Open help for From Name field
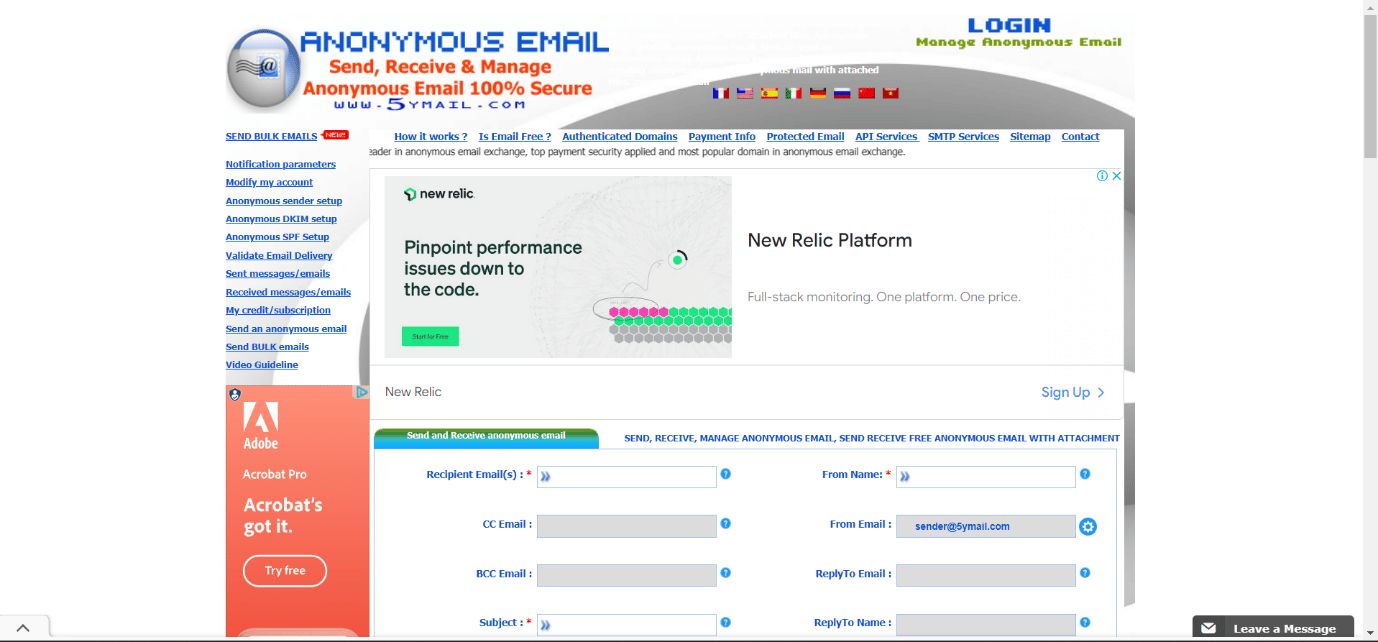 pyautogui.click(x=1085, y=474)
